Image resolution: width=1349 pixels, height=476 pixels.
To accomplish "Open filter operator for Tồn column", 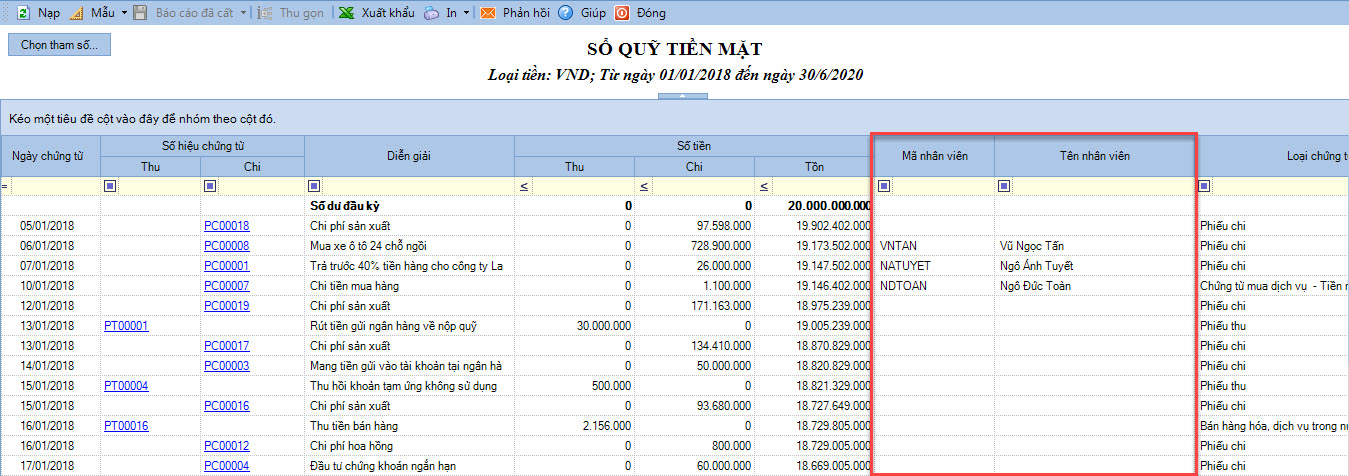I will [764, 185].
